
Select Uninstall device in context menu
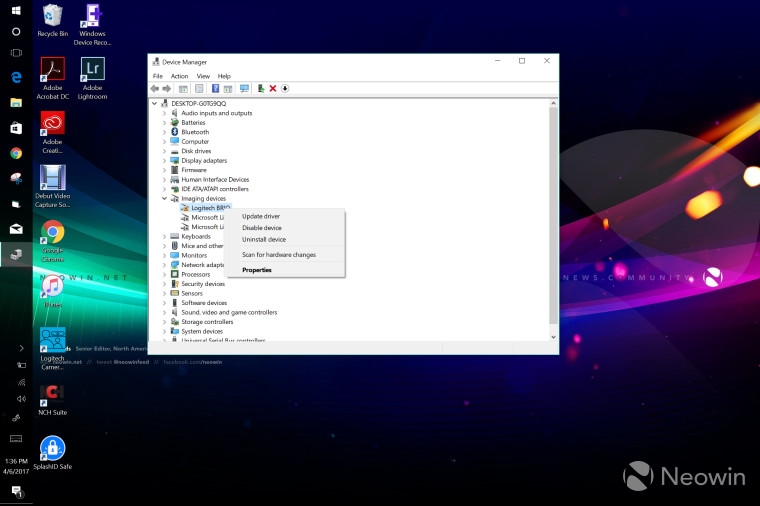[x=264, y=239]
